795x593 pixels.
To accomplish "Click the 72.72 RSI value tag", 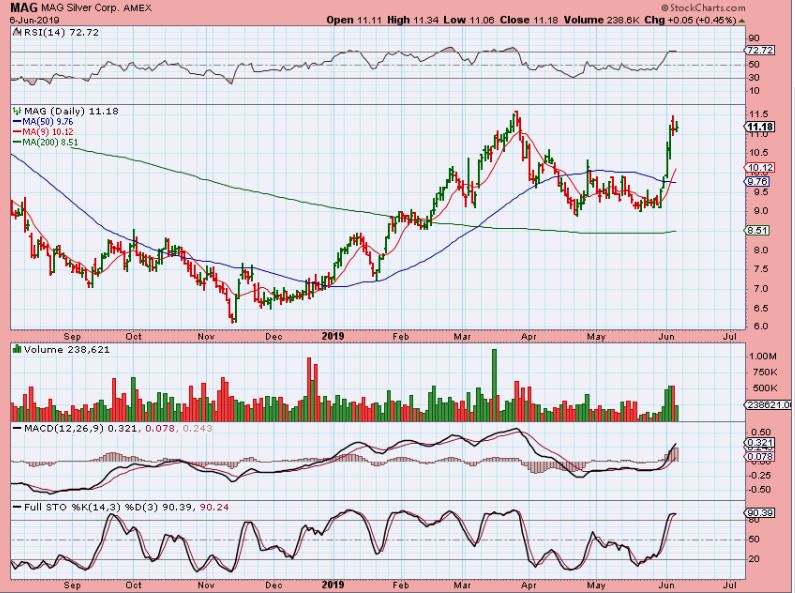I will click(760, 50).
